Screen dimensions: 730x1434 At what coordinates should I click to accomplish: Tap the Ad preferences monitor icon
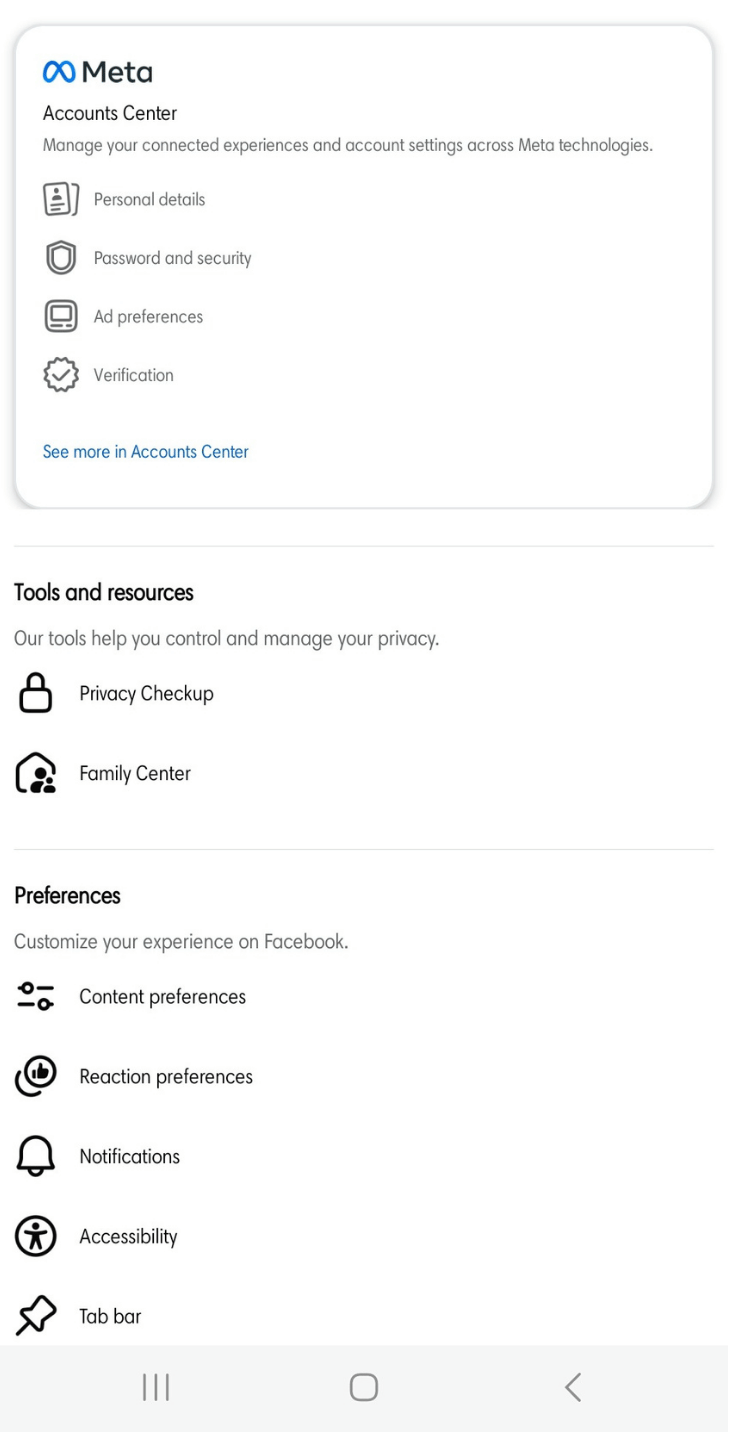coord(61,317)
